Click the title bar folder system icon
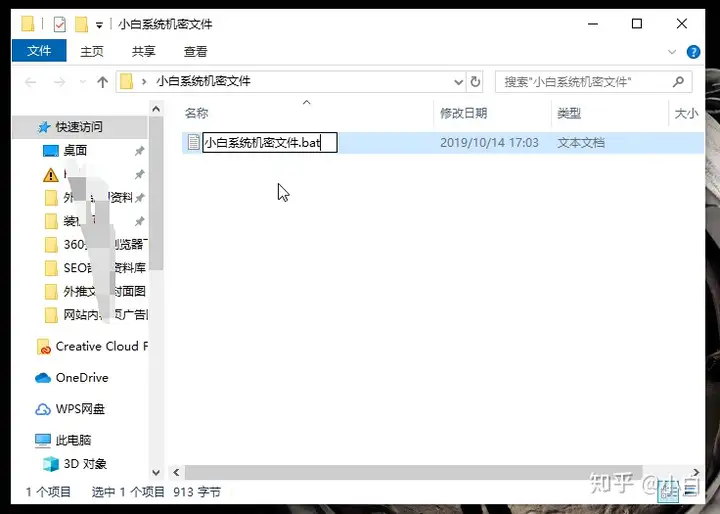 28,23
